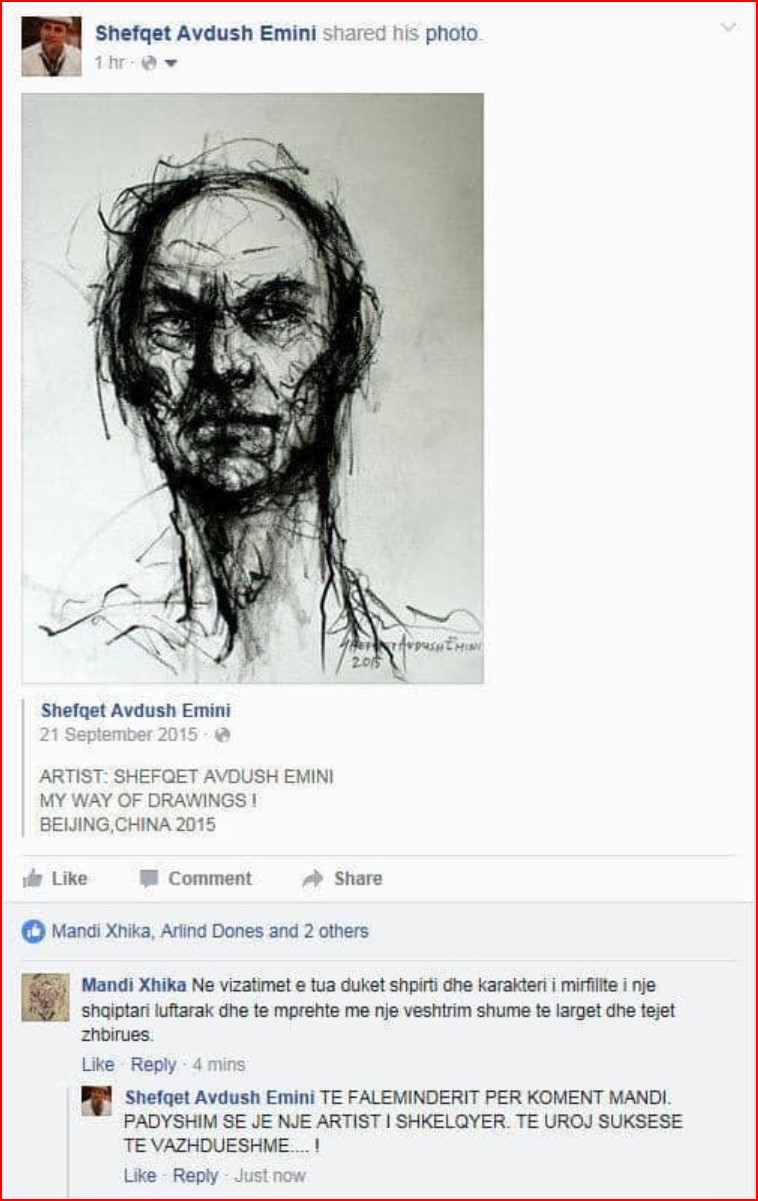Open Mandi Xhika's comment avatar
This screenshot has width=758, height=1201.
coord(46,997)
